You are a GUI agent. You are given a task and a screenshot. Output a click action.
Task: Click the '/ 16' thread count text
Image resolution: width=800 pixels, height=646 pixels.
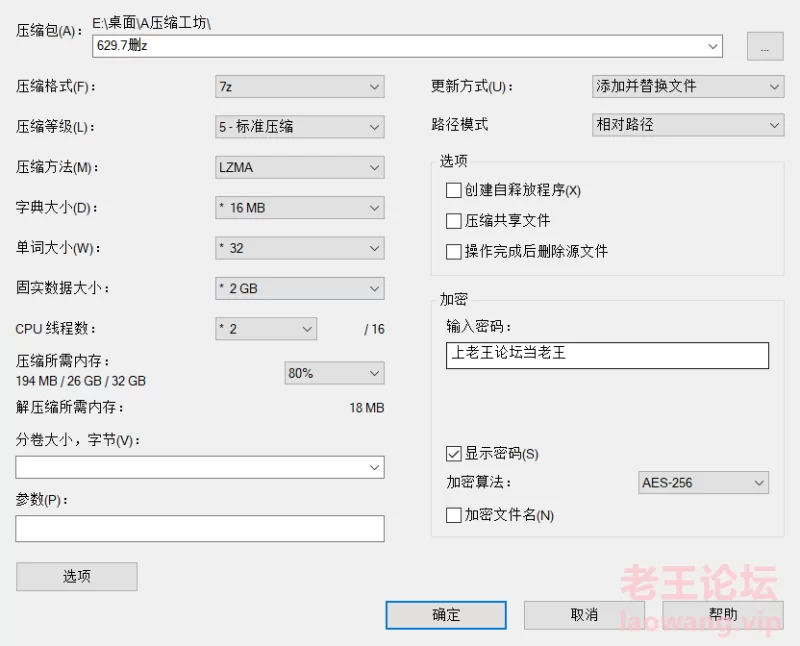point(374,329)
